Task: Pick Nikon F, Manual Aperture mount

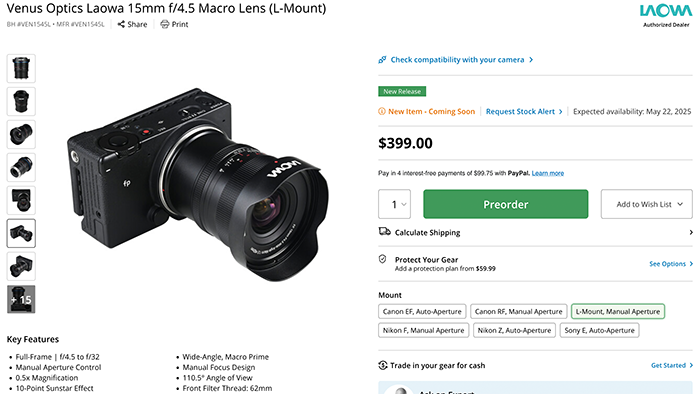Action: tap(423, 330)
